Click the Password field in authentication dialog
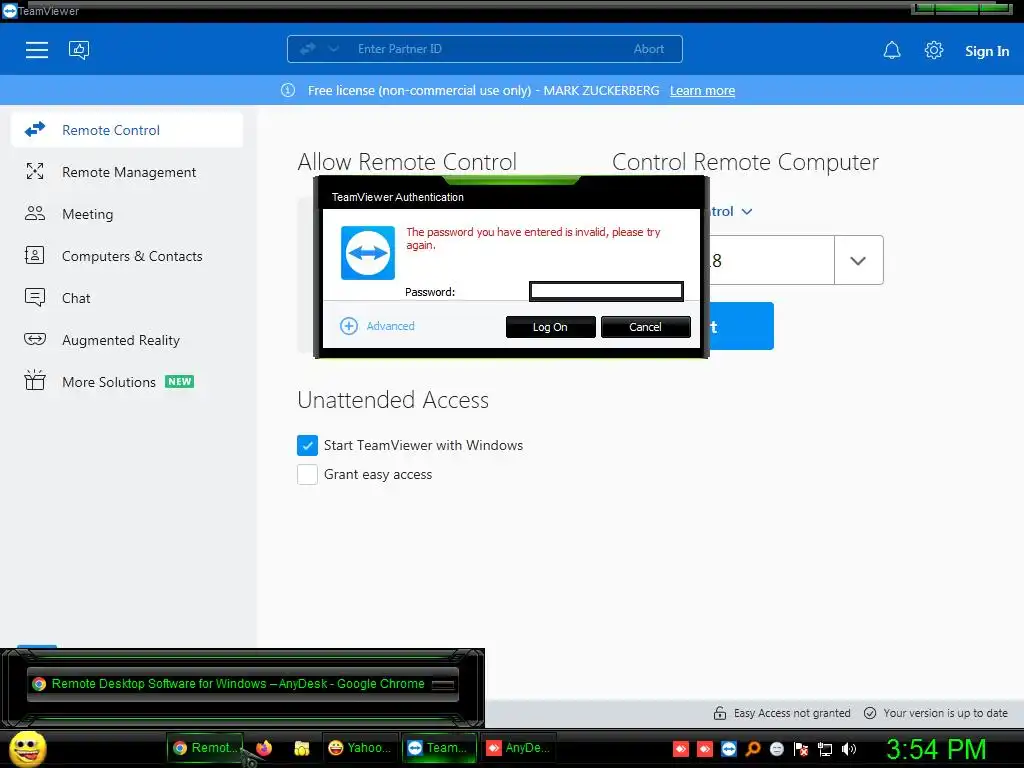The image size is (1024, 768). [606, 291]
